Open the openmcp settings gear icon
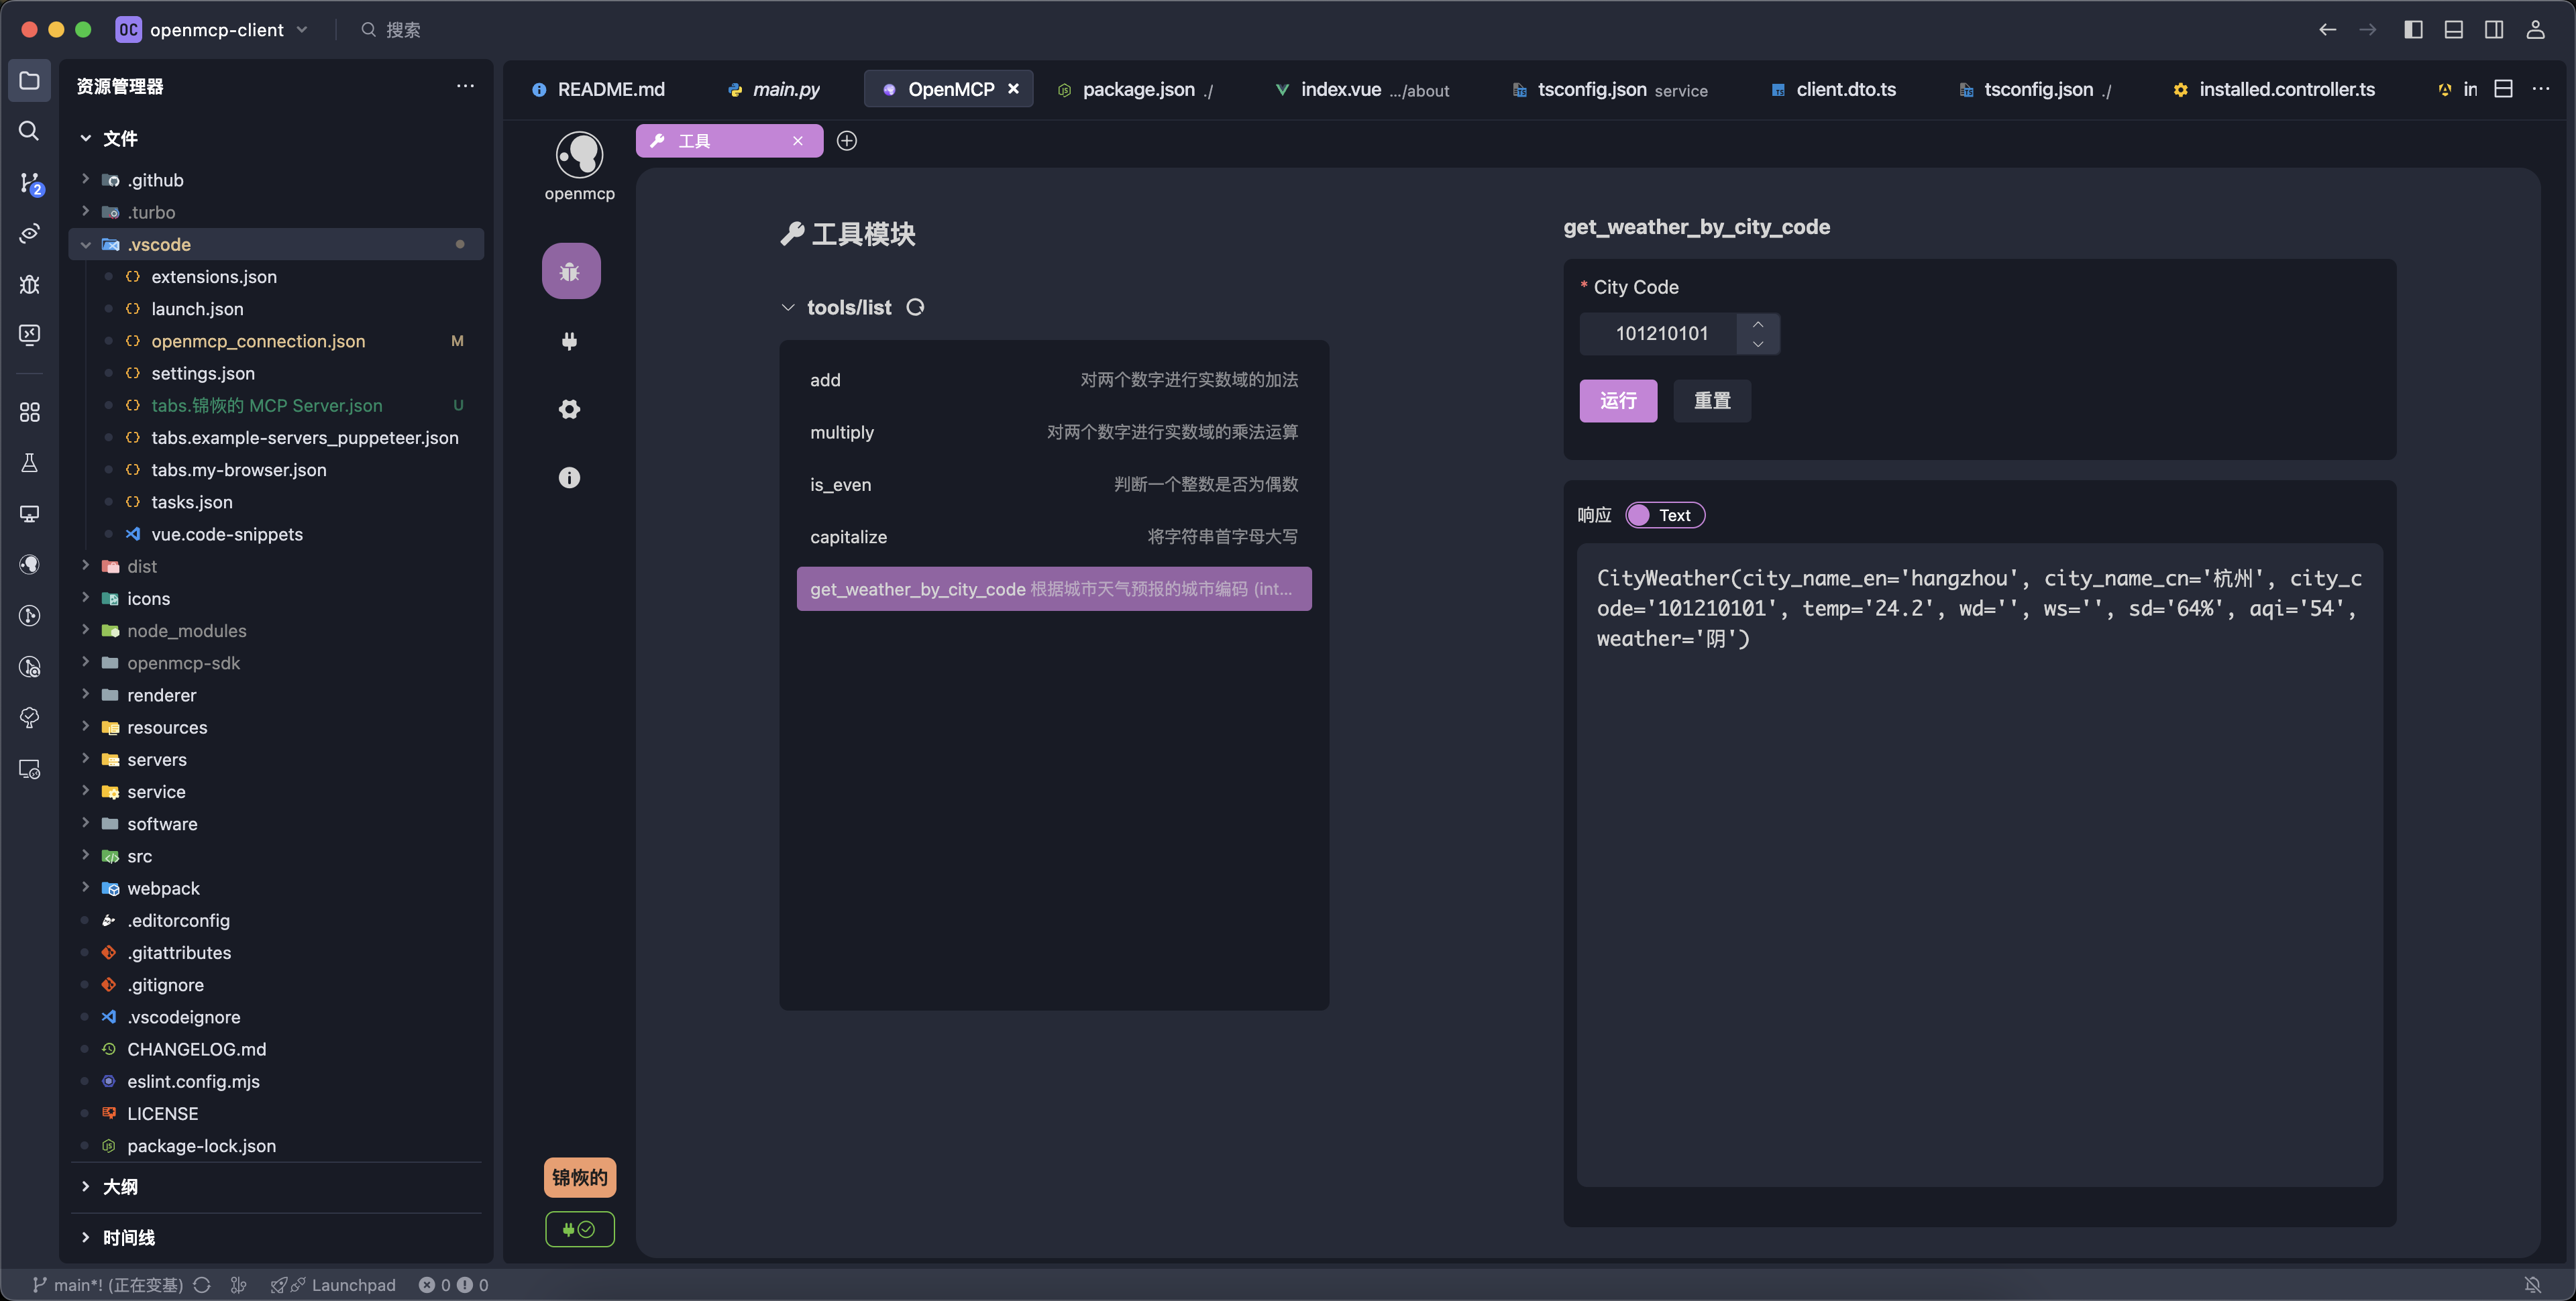Screen dimensions: 2576x1301 click(569, 409)
